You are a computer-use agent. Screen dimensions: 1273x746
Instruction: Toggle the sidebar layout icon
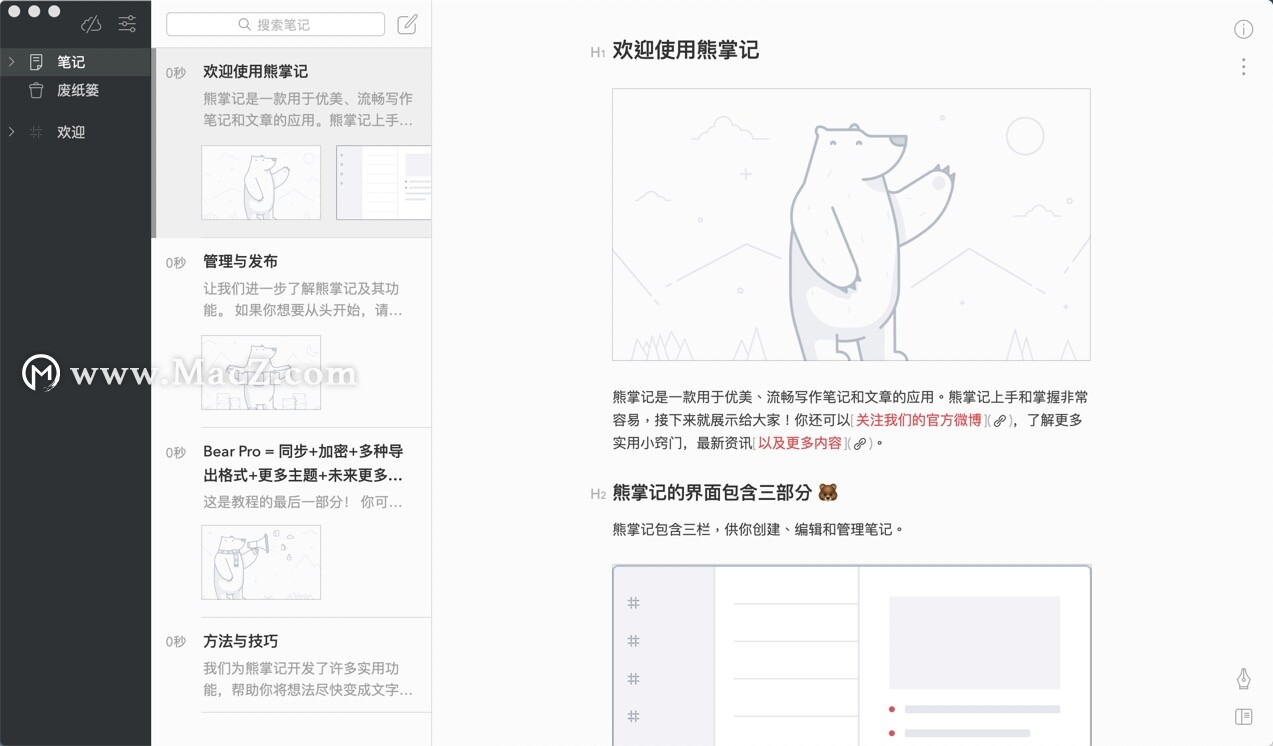point(1243,716)
